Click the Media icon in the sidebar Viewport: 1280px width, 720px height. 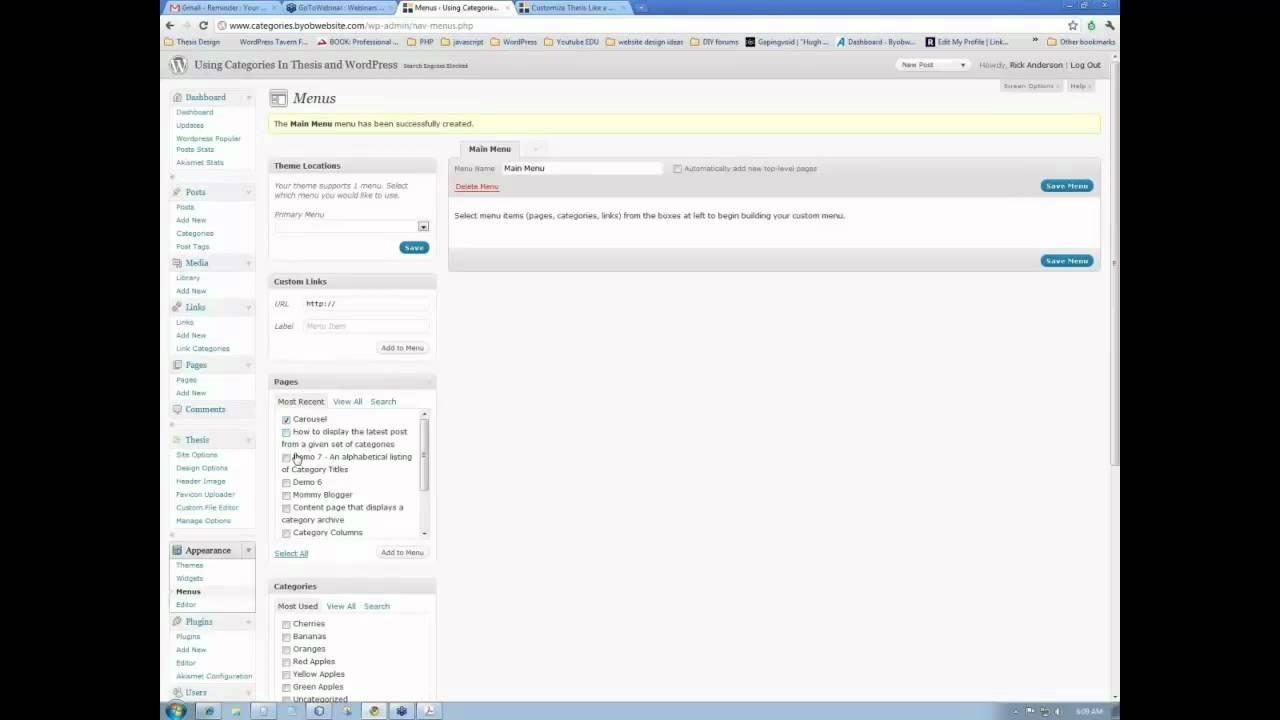coord(177,263)
